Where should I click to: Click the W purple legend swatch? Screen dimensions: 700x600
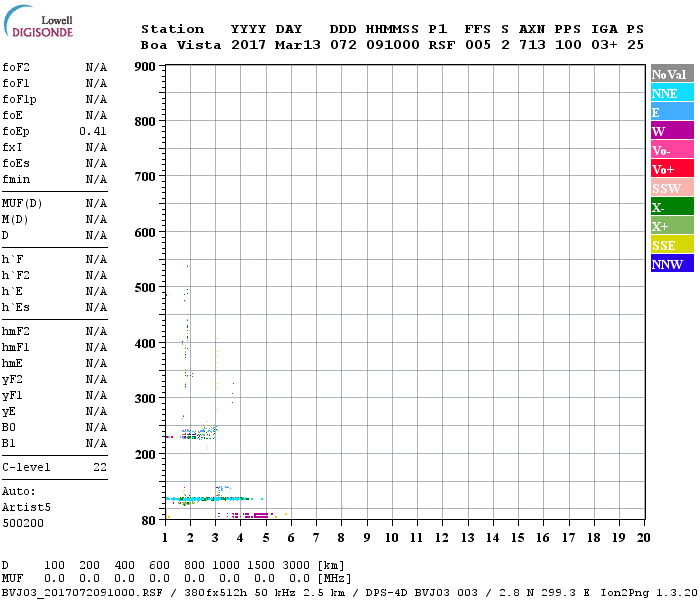(671, 131)
